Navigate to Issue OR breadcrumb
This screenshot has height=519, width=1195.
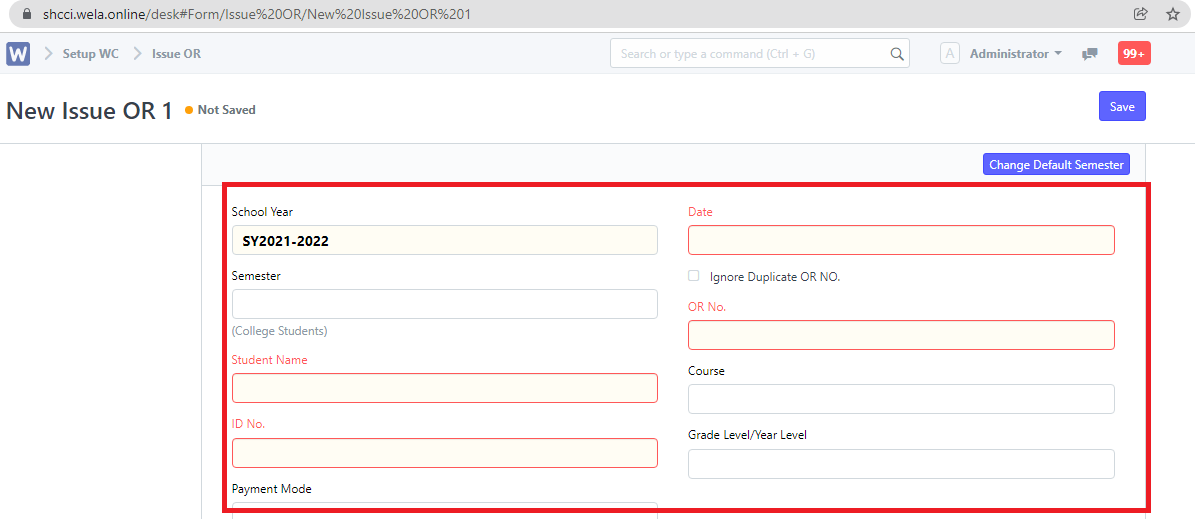pos(176,54)
